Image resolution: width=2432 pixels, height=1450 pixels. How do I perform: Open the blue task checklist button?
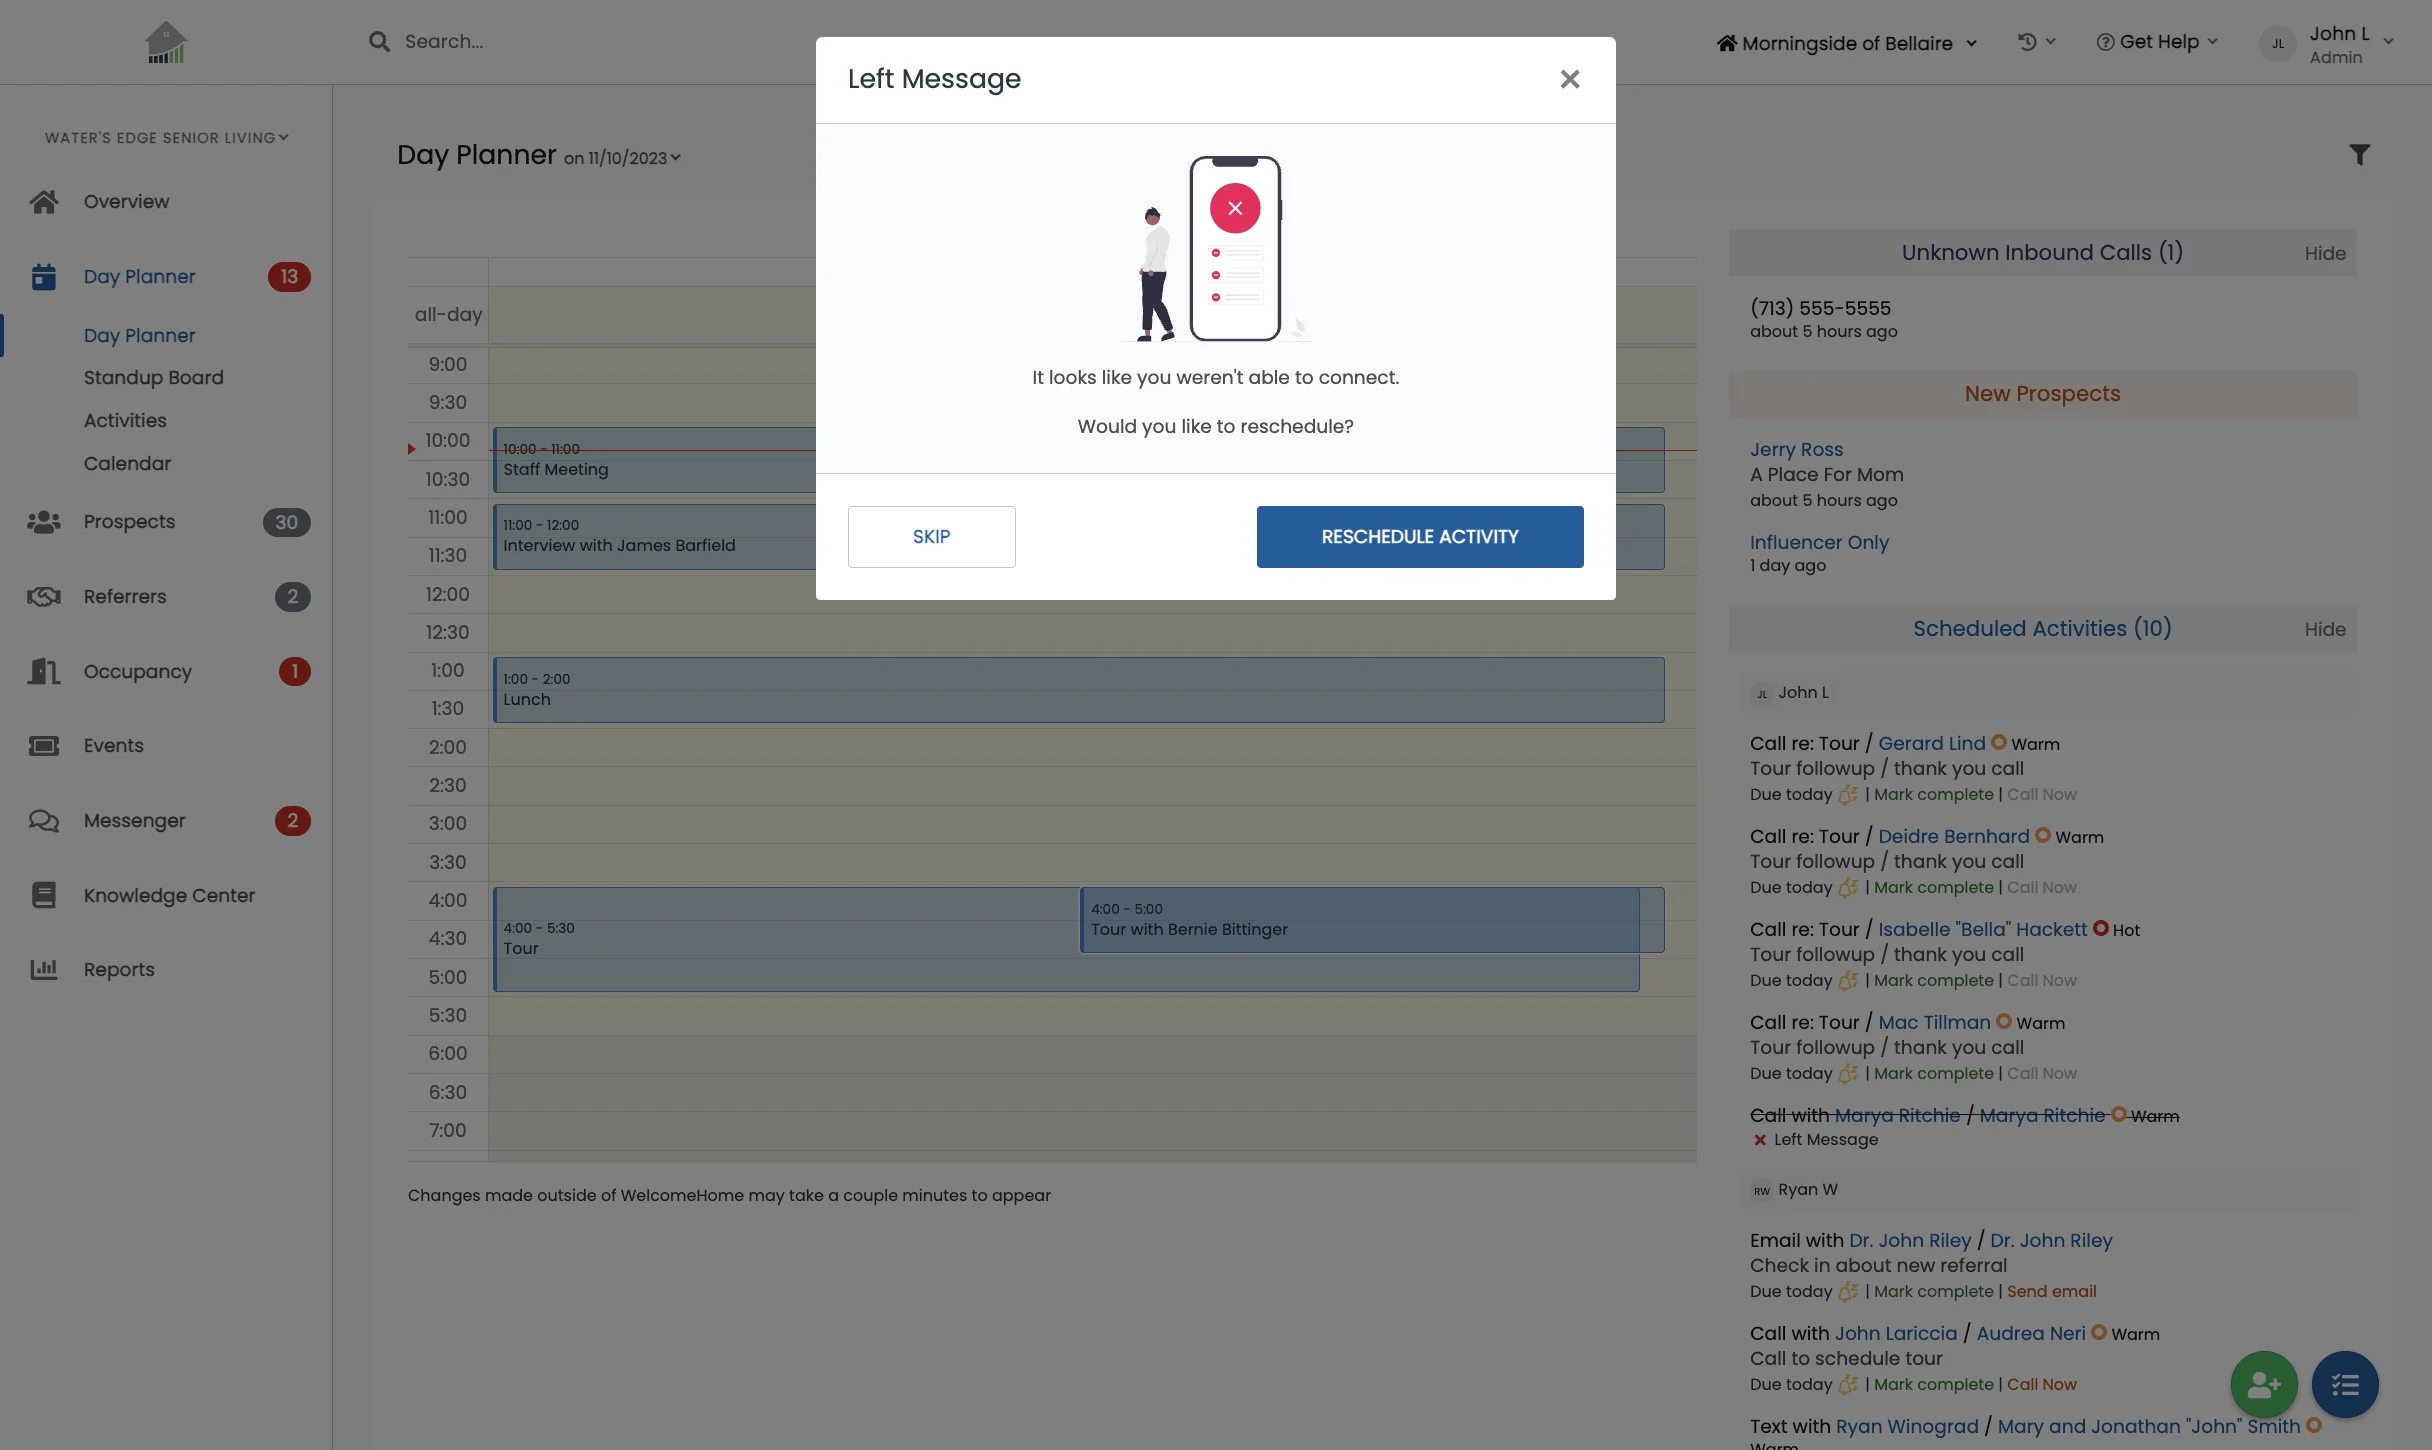point(2344,1384)
